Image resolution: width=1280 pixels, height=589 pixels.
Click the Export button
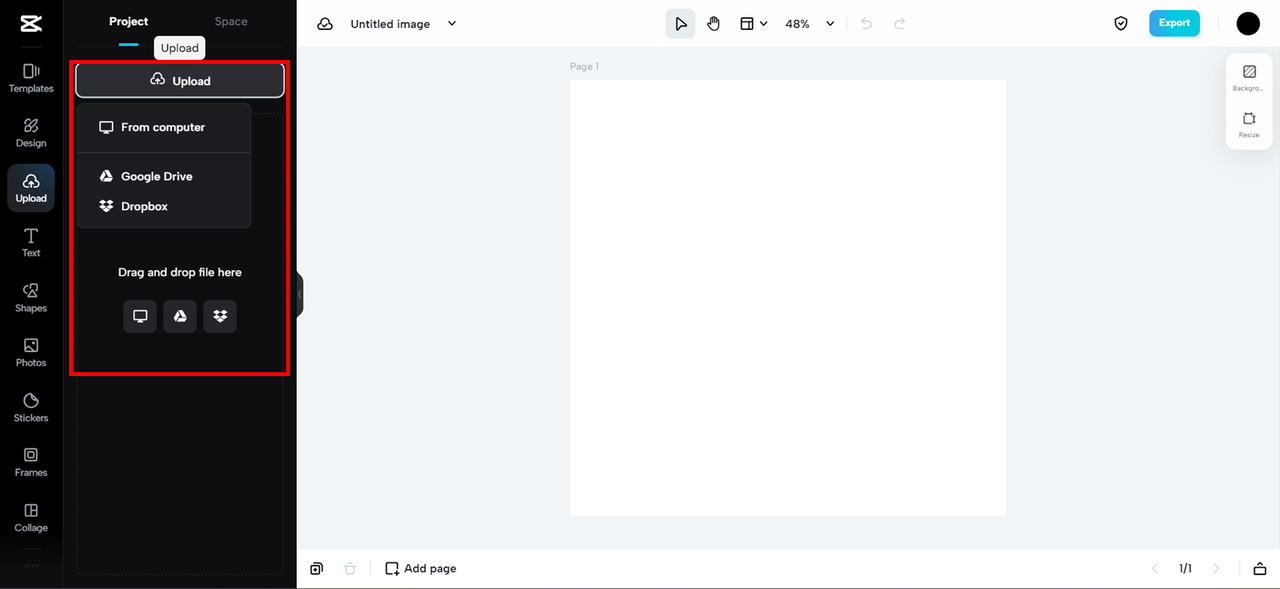coord(1174,23)
